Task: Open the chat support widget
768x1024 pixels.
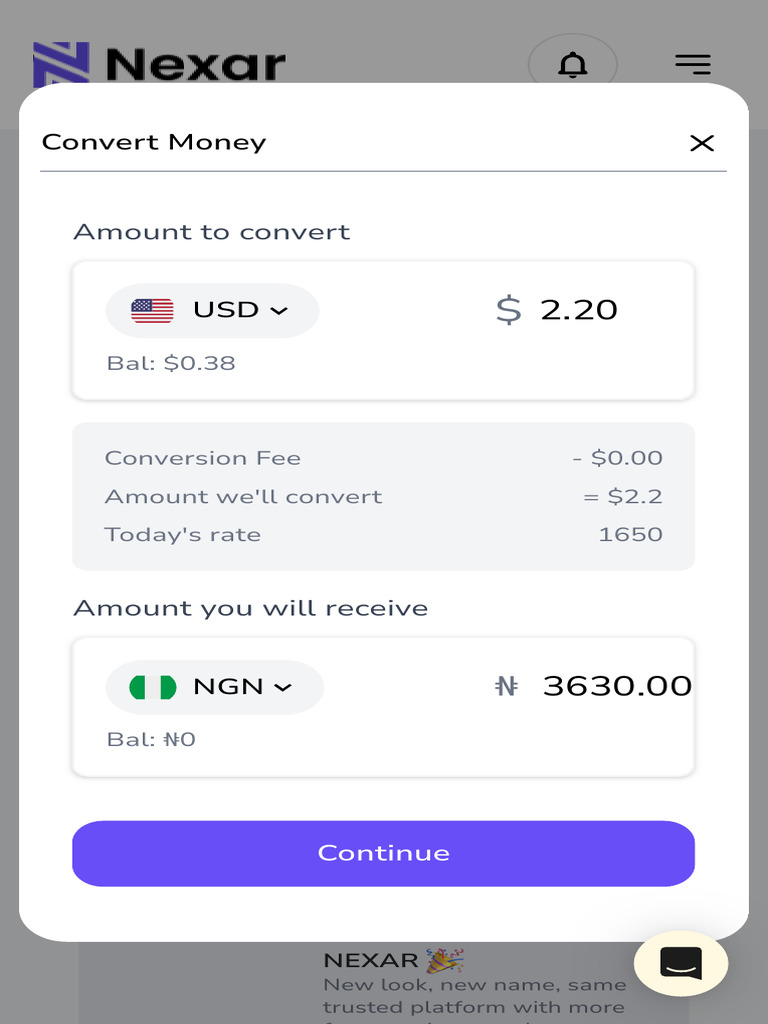Action: (x=681, y=963)
